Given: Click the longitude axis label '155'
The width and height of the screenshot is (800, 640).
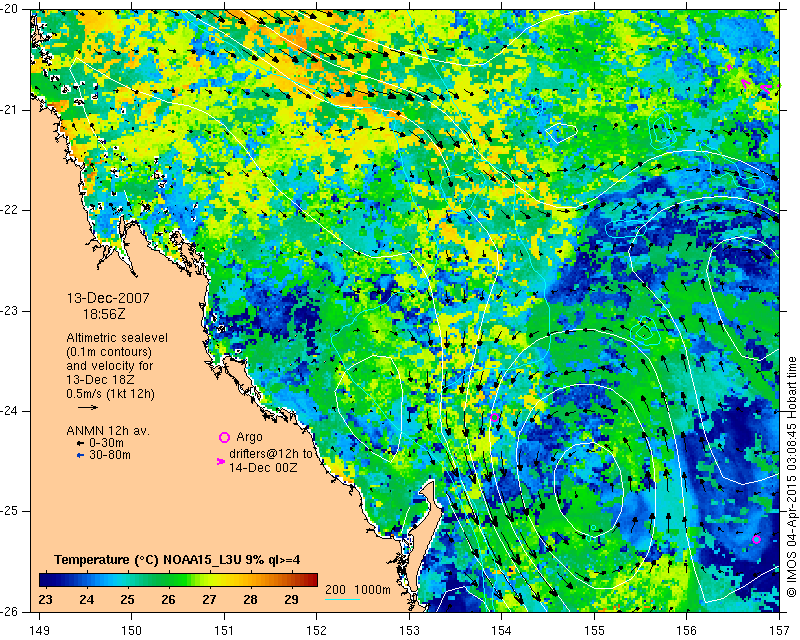Looking at the screenshot, I should (594, 631).
